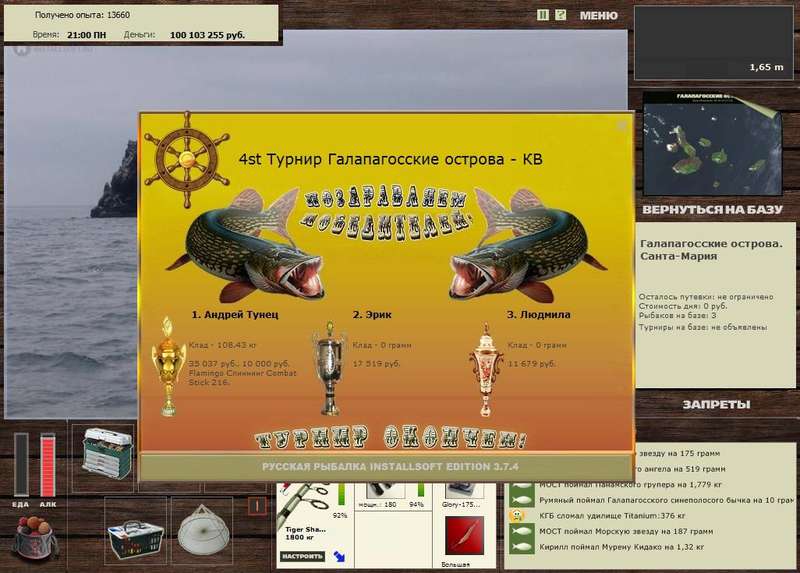Click money amount 100 103 255 руб.
The image size is (800, 573).
point(207,35)
